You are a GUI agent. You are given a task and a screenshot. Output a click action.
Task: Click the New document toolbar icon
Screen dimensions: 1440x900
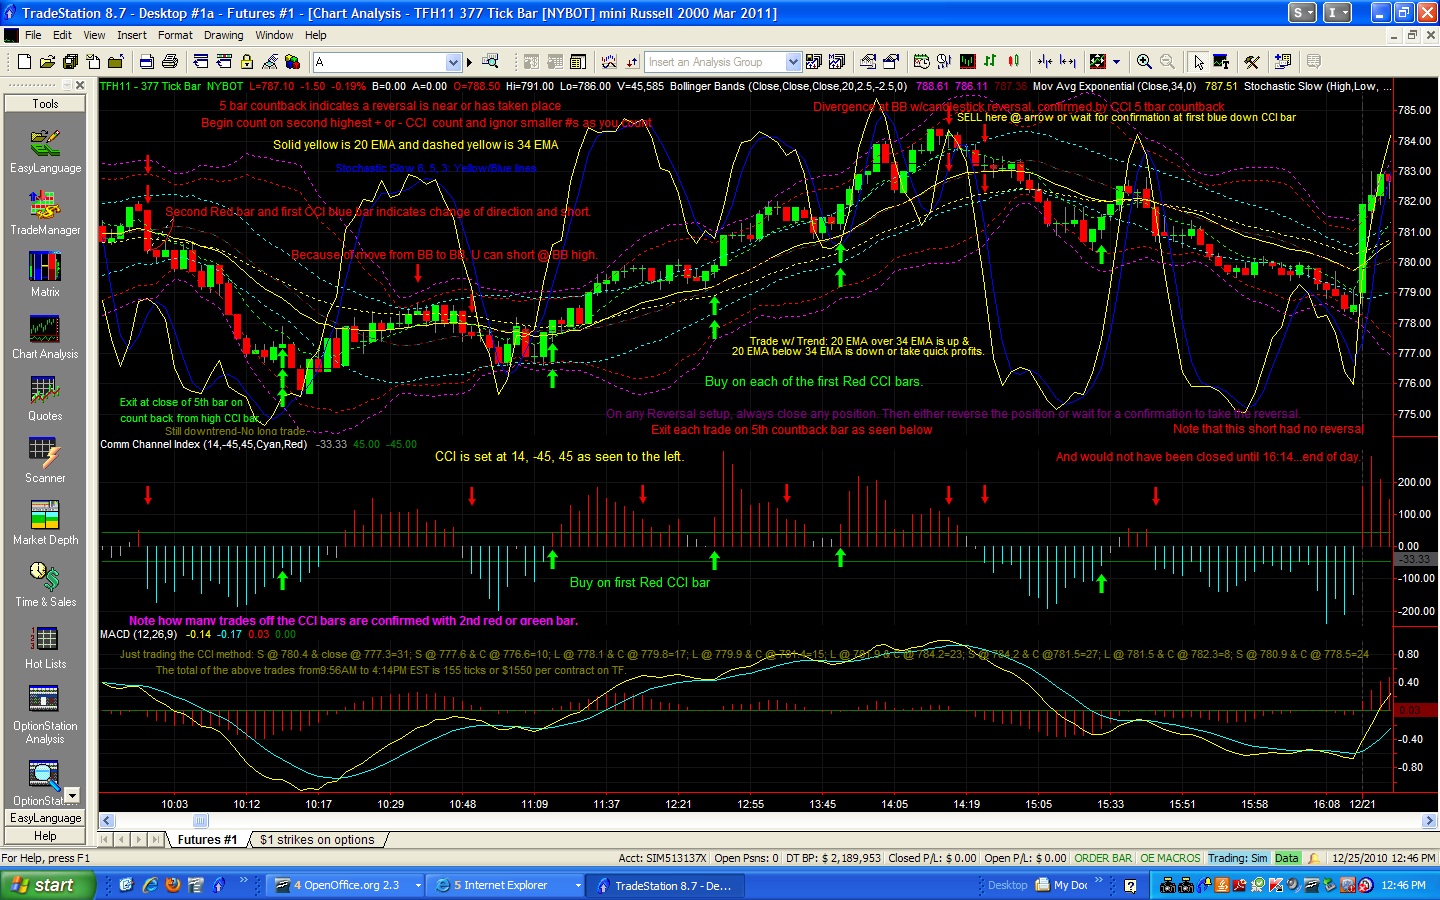24,62
